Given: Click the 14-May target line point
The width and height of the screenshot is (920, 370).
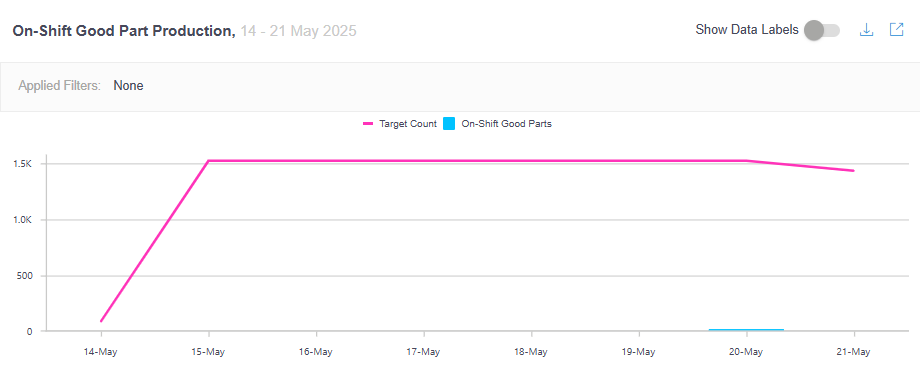Looking at the screenshot, I should 102,321.
